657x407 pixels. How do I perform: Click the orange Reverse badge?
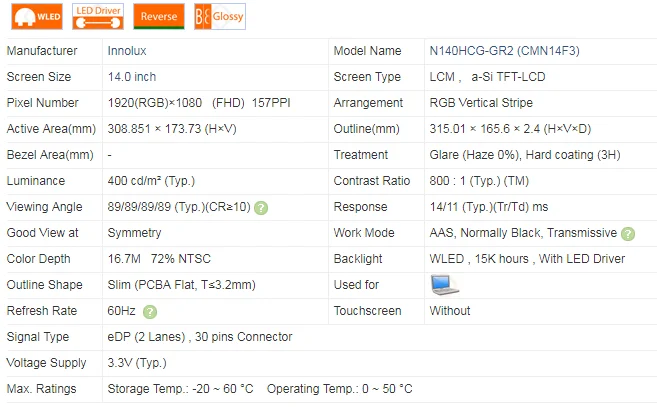(x=159, y=17)
